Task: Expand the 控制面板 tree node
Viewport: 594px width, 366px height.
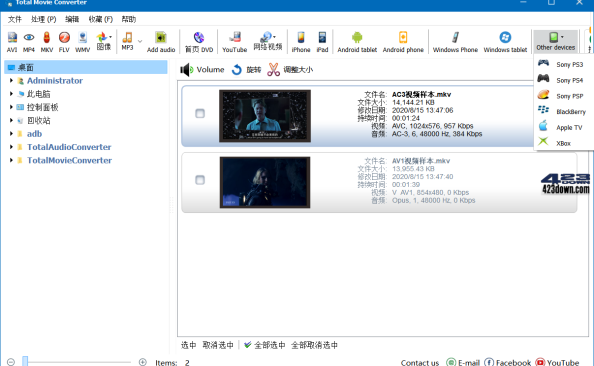Action: click(11, 107)
